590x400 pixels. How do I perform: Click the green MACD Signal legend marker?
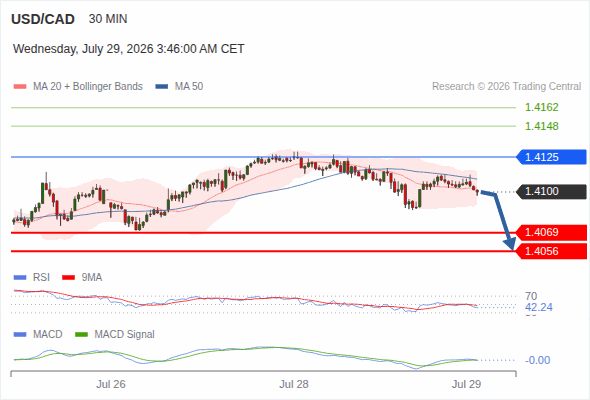click(81, 335)
